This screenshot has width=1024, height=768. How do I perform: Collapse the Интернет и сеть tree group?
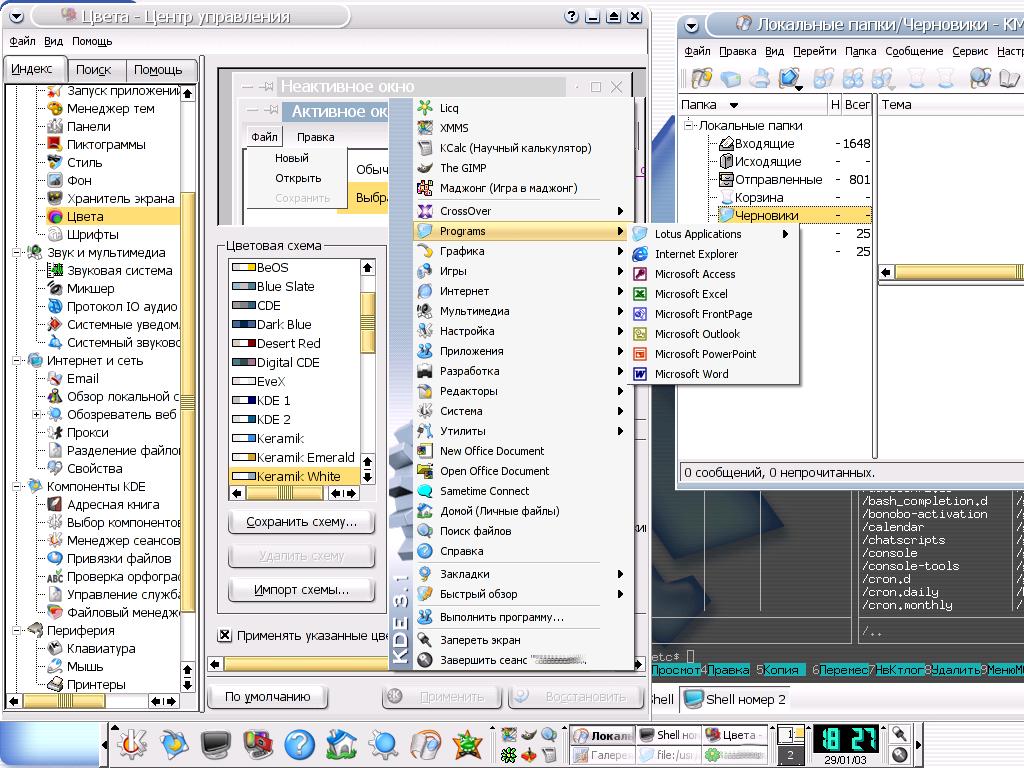17,360
